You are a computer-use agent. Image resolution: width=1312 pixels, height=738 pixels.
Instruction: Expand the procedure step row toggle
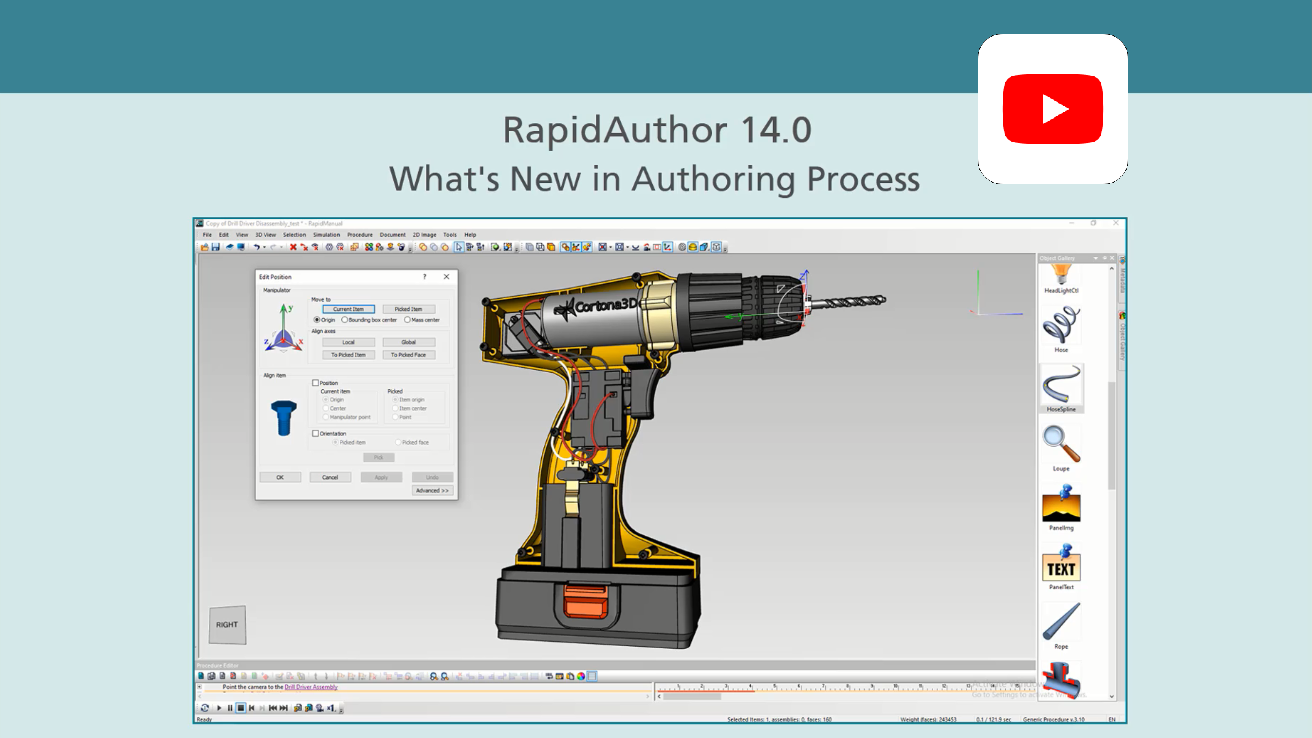pos(199,687)
